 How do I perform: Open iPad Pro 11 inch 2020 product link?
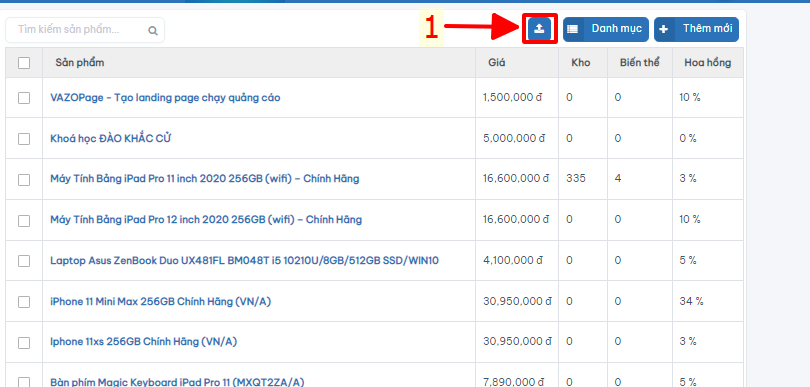(205, 179)
